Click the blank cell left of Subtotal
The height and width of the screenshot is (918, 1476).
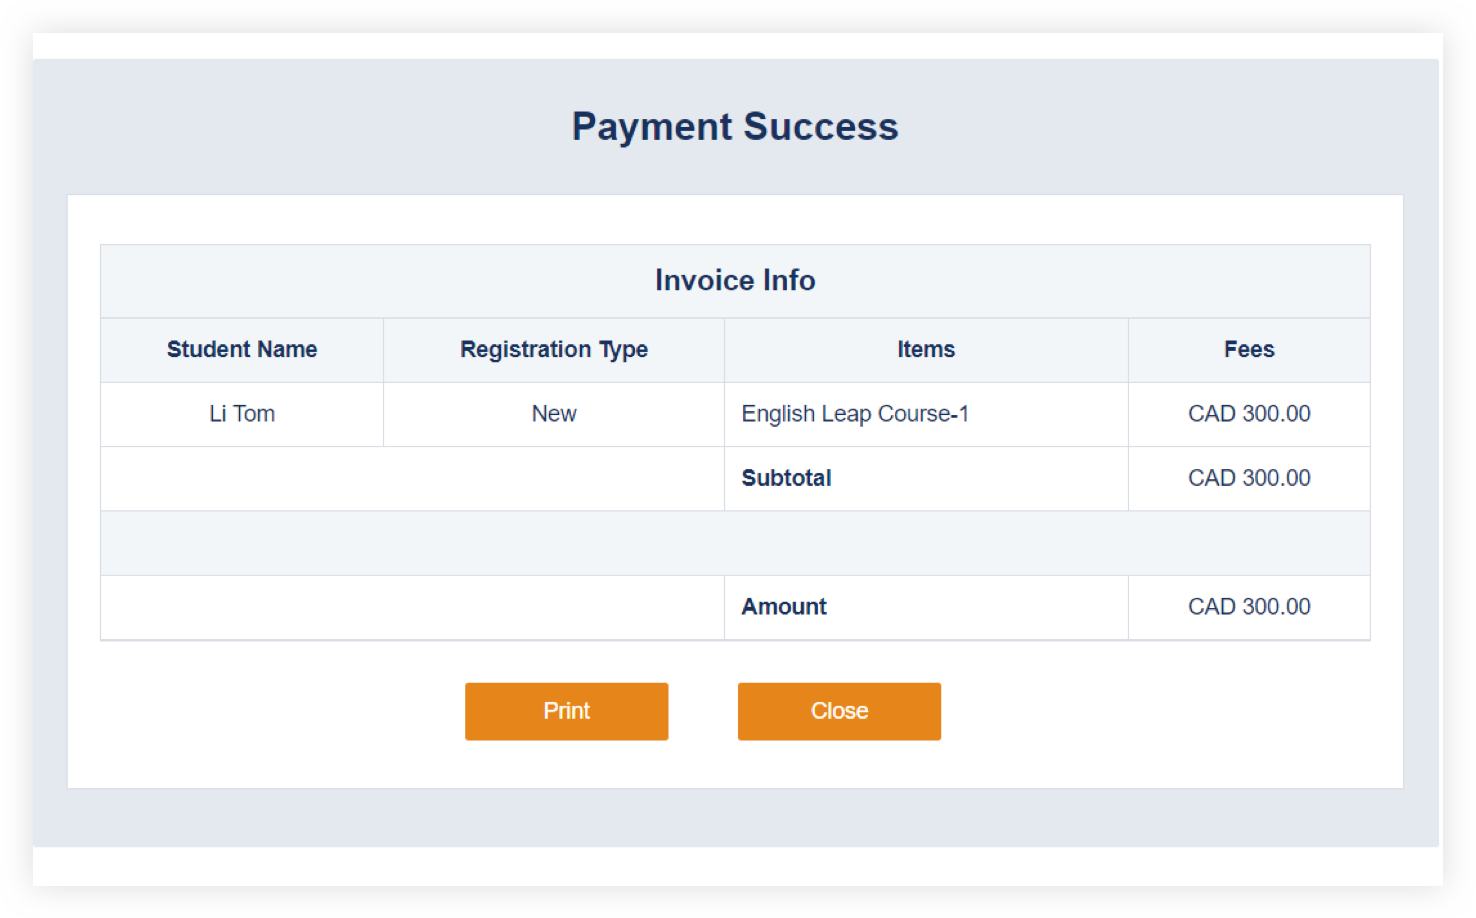click(412, 478)
